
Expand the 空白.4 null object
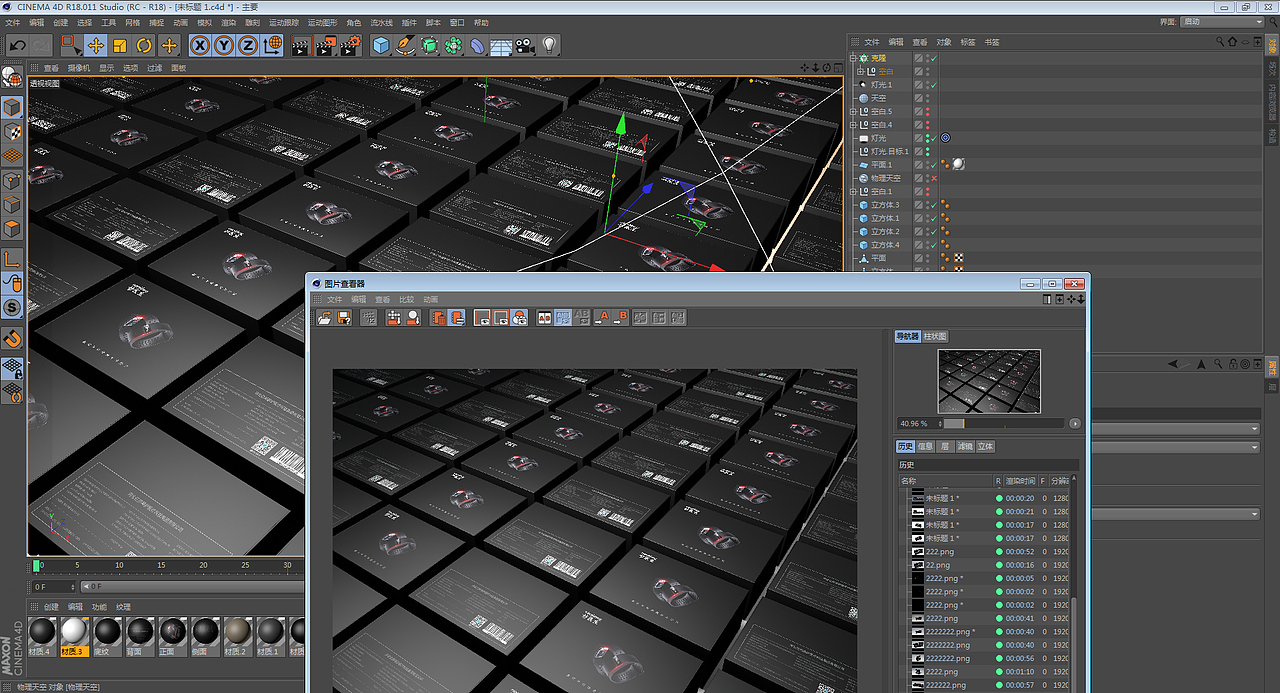[853, 125]
